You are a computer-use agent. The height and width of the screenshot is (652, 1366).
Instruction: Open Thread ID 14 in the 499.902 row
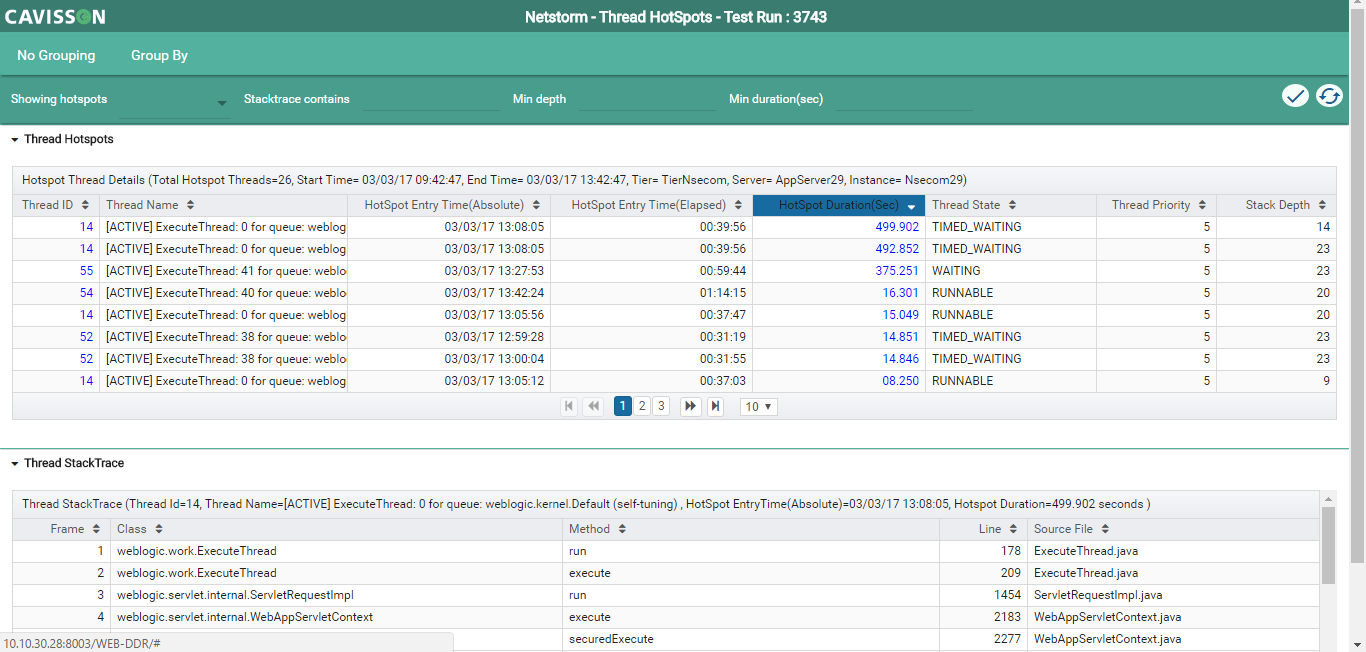point(86,227)
